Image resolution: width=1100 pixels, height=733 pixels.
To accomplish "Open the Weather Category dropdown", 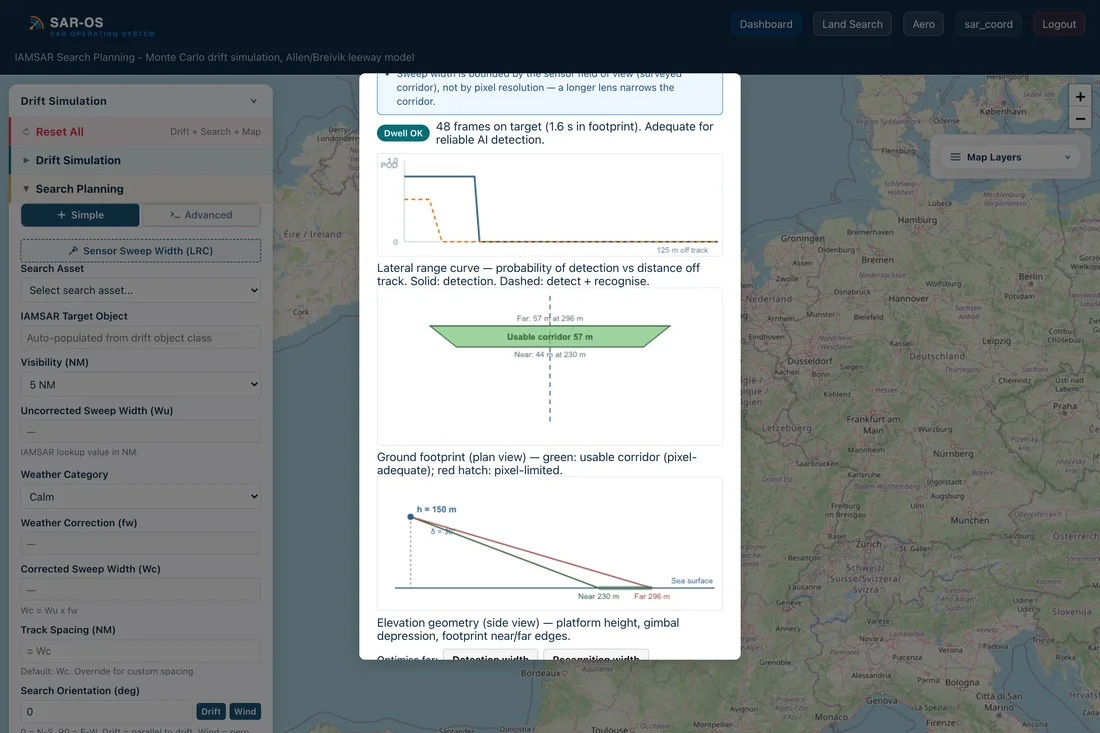I will pos(140,497).
